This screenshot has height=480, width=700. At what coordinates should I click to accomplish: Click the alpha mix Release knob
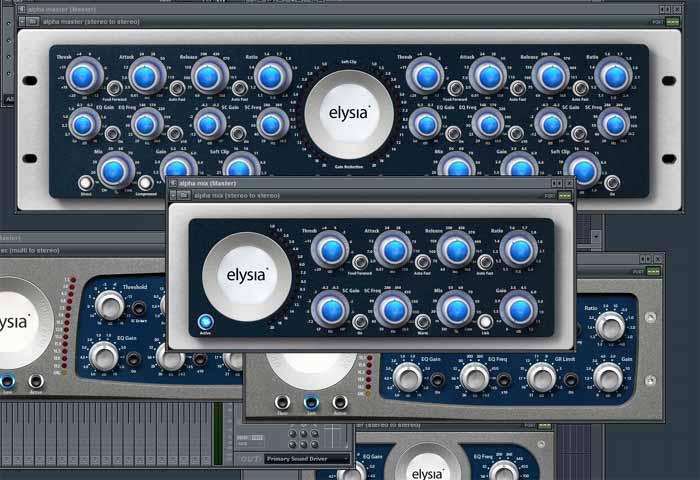click(456, 250)
